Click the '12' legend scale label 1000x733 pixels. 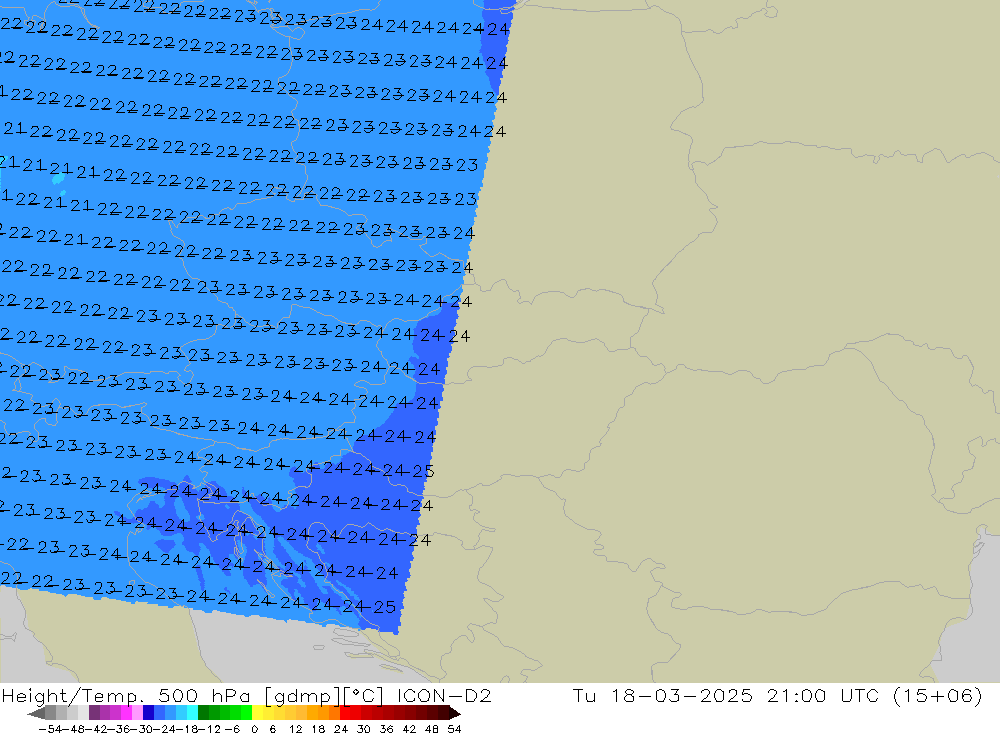pos(295,729)
